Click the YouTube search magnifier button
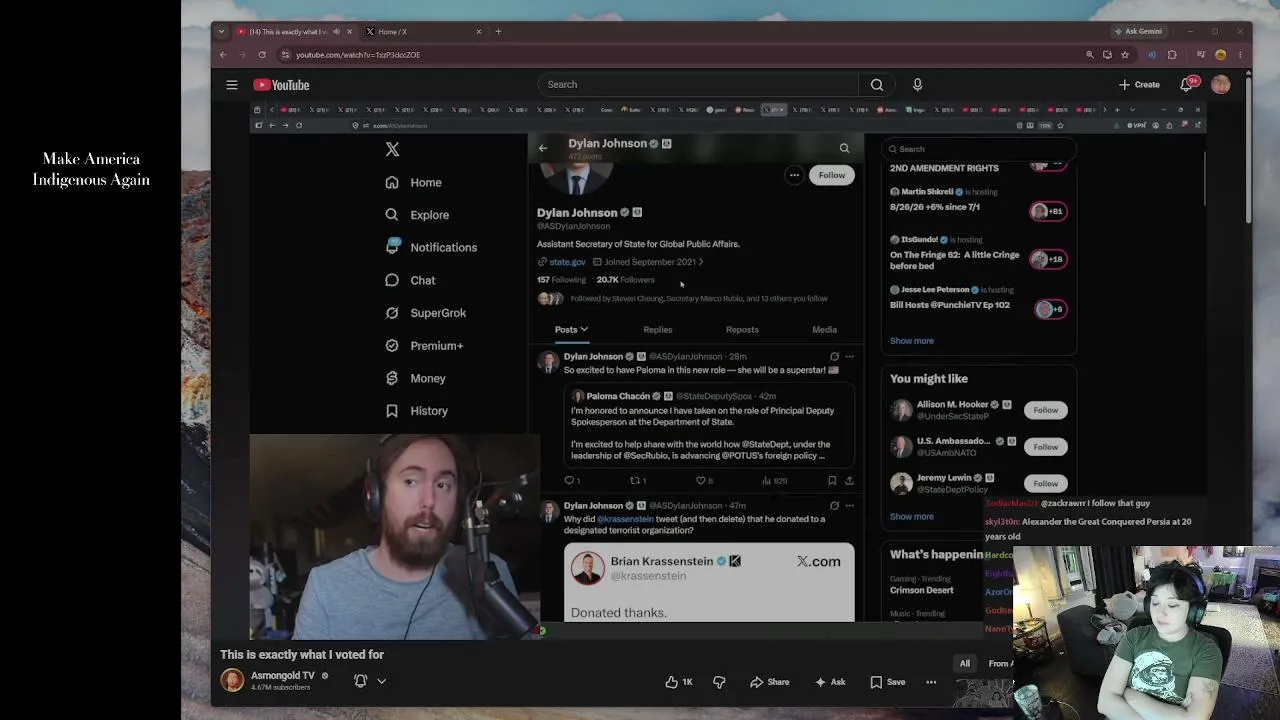The image size is (1280, 720). [876, 85]
